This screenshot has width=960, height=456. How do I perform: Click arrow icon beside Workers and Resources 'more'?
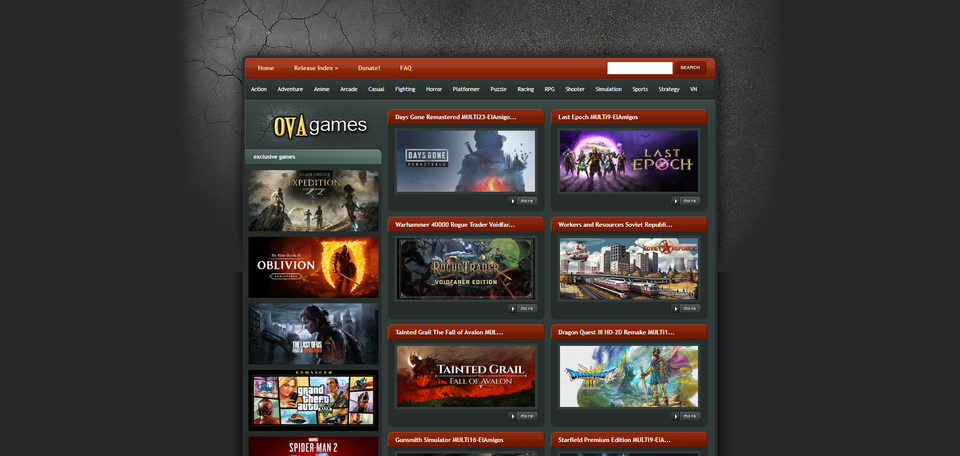pyautogui.click(x=676, y=308)
